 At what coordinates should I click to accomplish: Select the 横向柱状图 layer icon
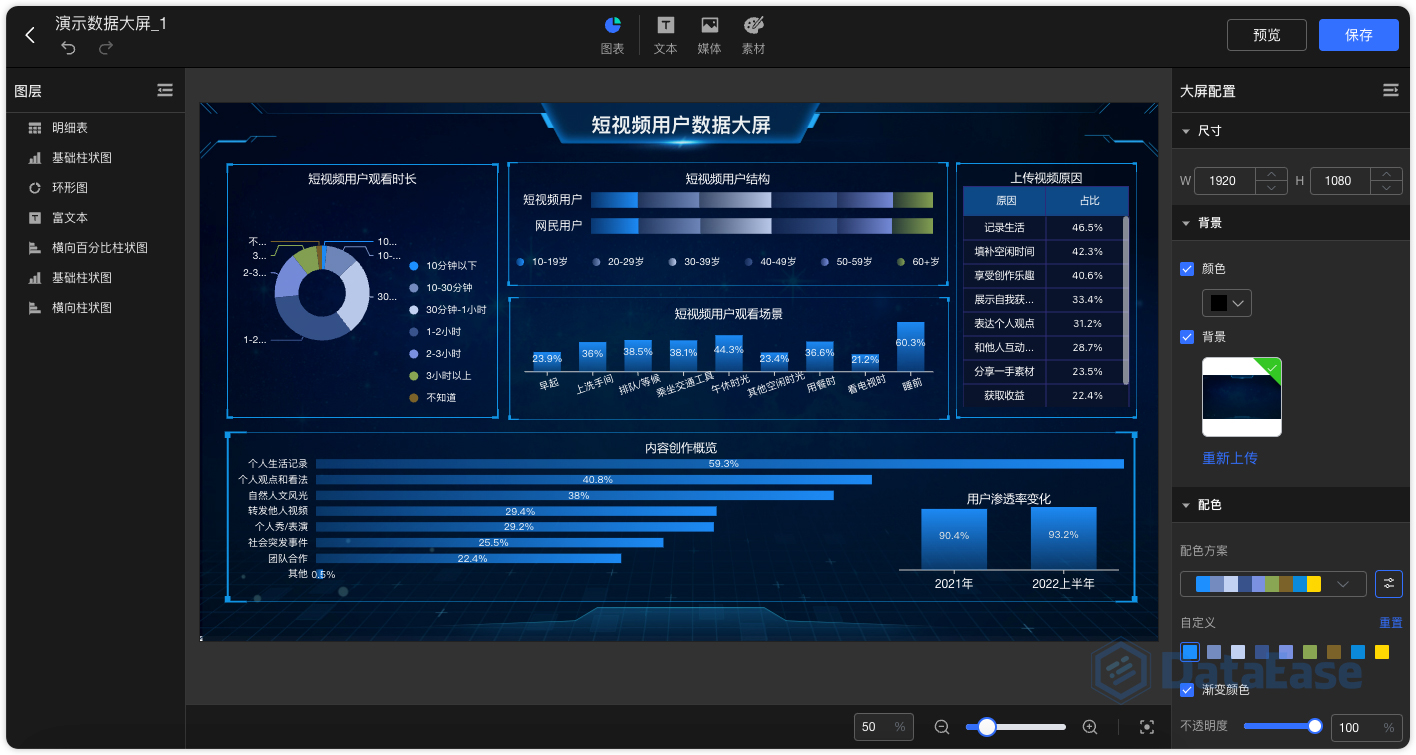(x=35, y=308)
